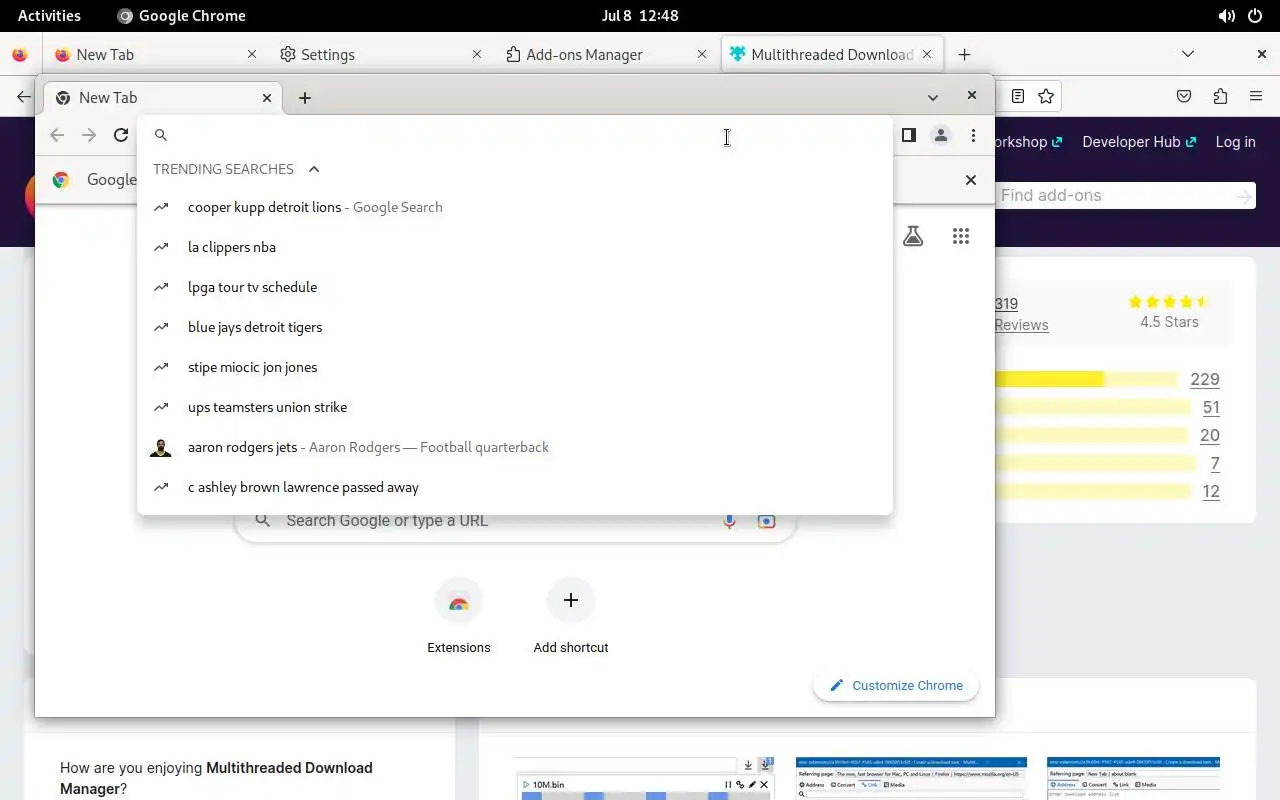Image resolution: width=1280 pixels, height=800 pixels.
Task: Open new tab in Chrome window
Action: click(305, 97)
